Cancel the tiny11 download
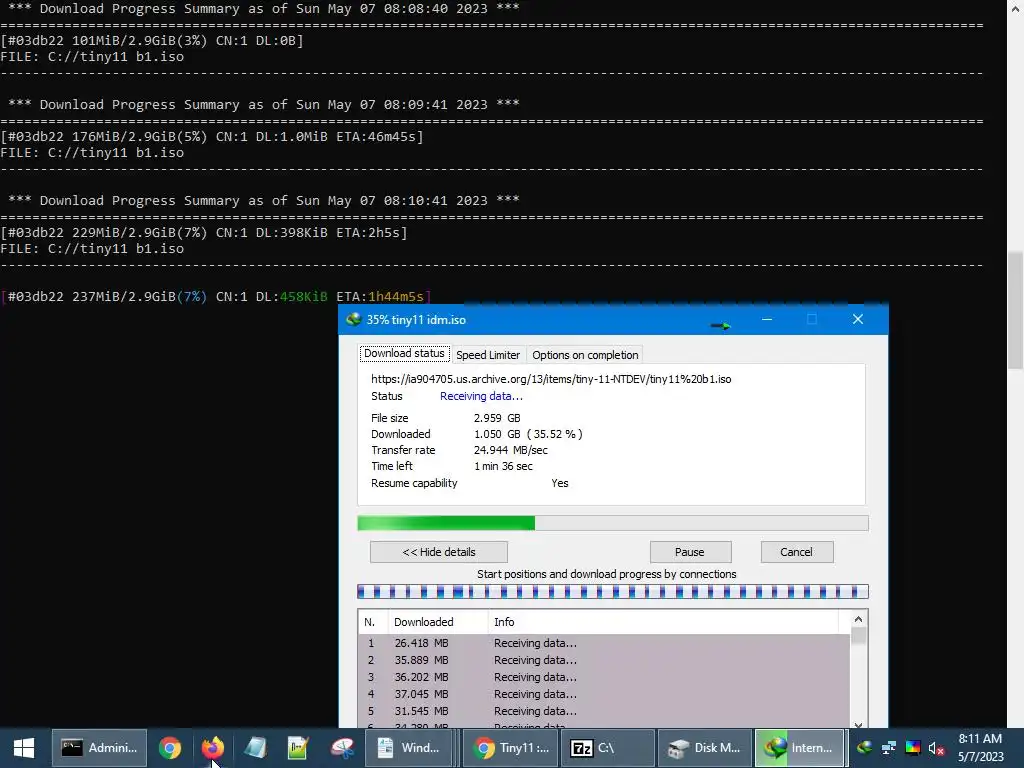The image size is (1024, 768). [797, 552]
